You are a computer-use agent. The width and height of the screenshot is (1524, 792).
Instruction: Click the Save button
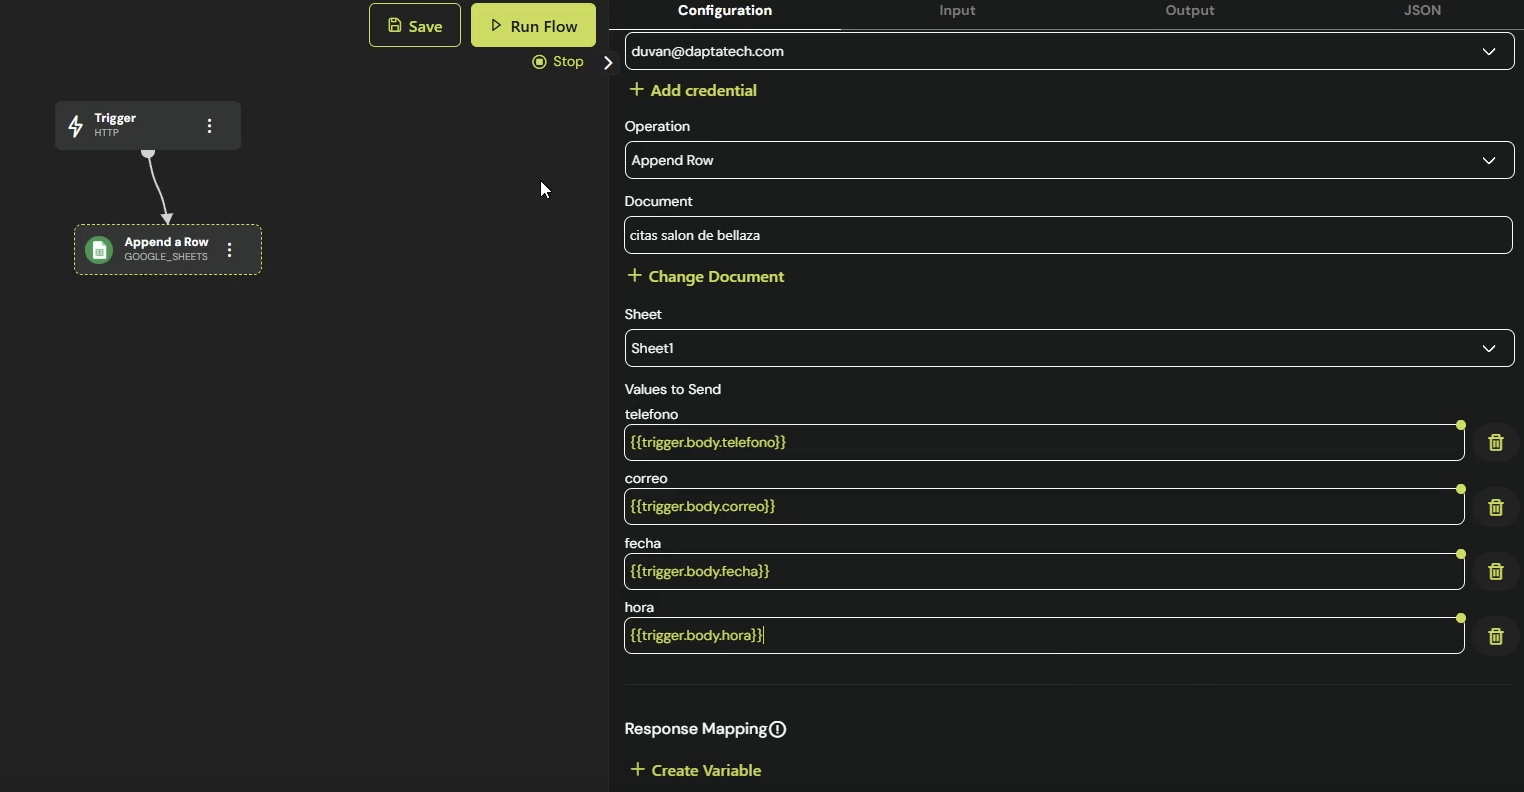(x=415, y=26)
